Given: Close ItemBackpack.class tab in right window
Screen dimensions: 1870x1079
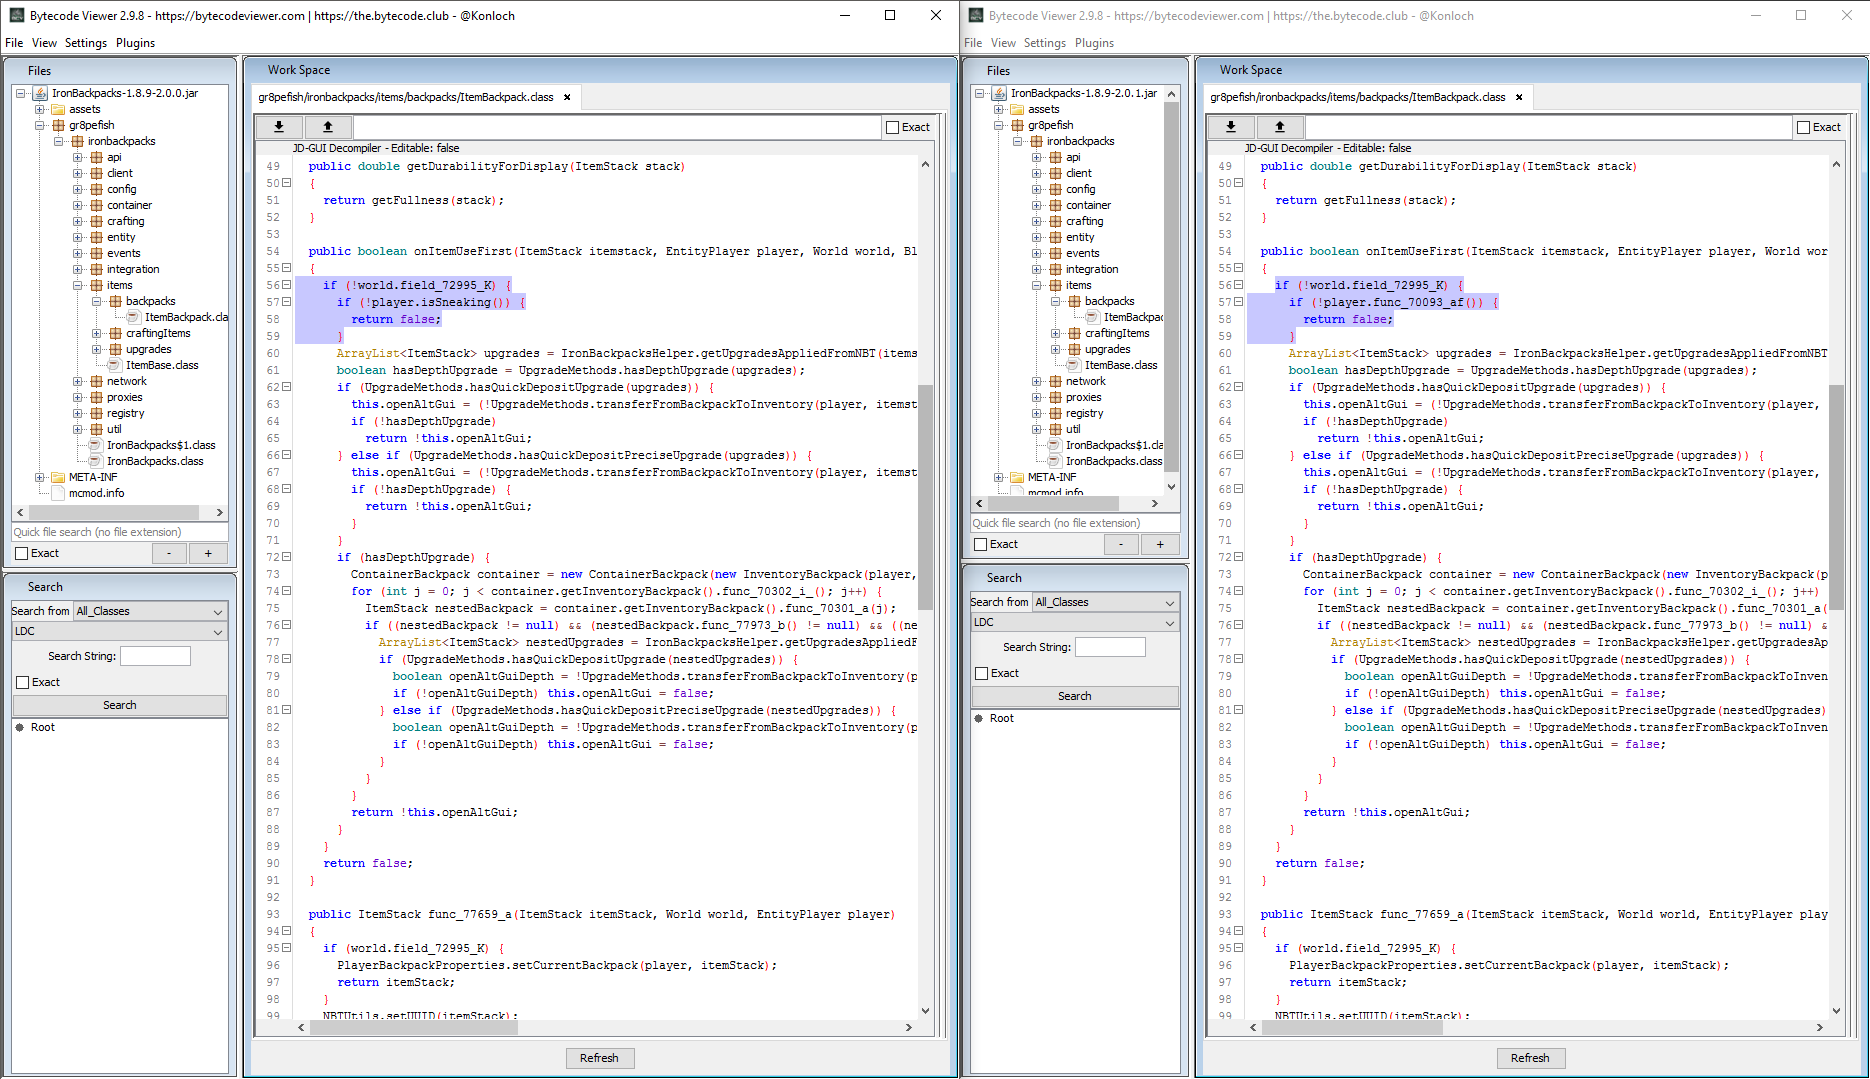Looking at the screenshot, I should (1519, 97).
